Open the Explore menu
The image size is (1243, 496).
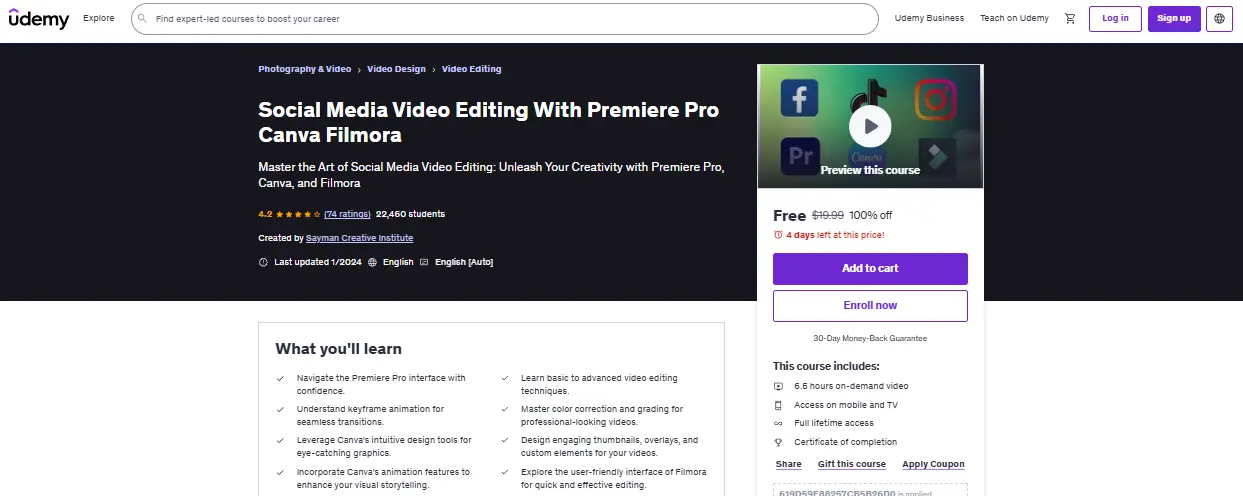(x=98, y=18)
